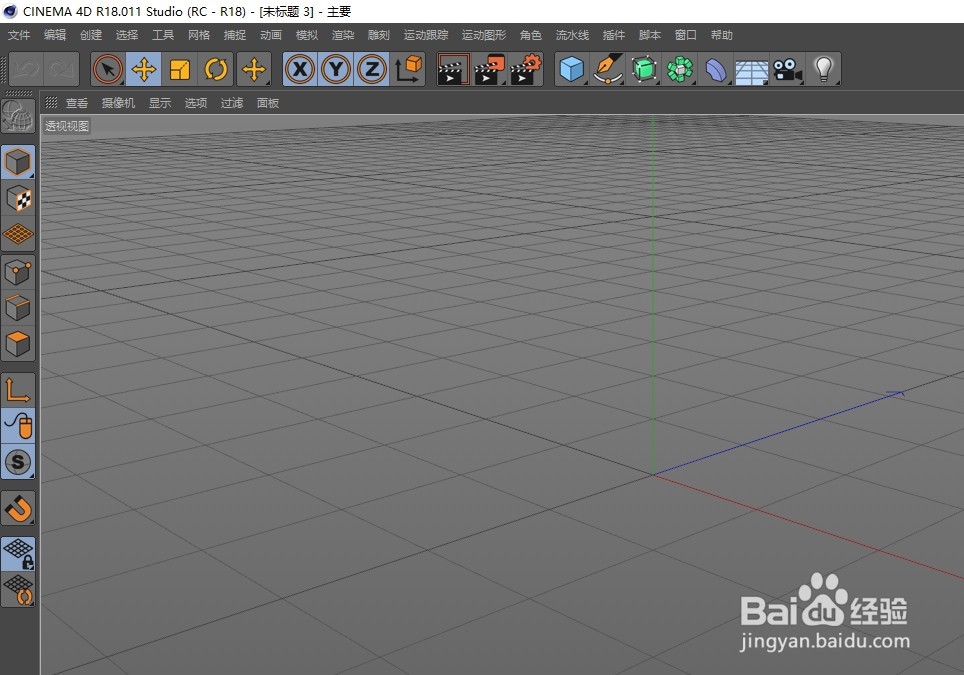Screen dimensions: 964x675
Task: Open the 窗口 menu
Action: tap(685, 35)
